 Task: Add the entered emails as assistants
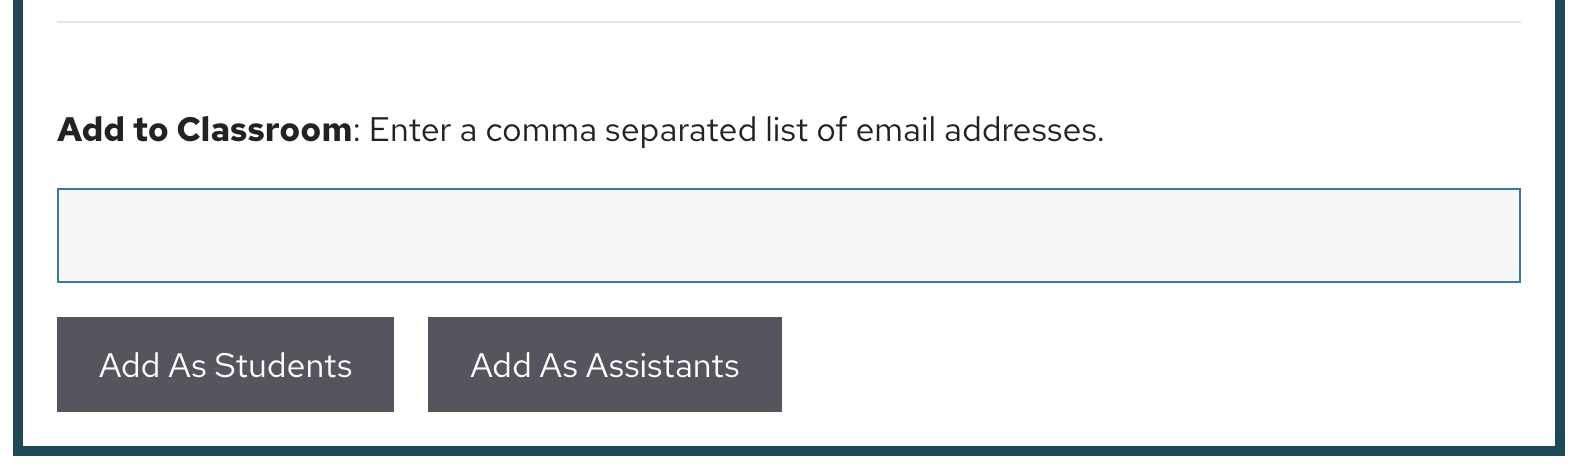604,365
